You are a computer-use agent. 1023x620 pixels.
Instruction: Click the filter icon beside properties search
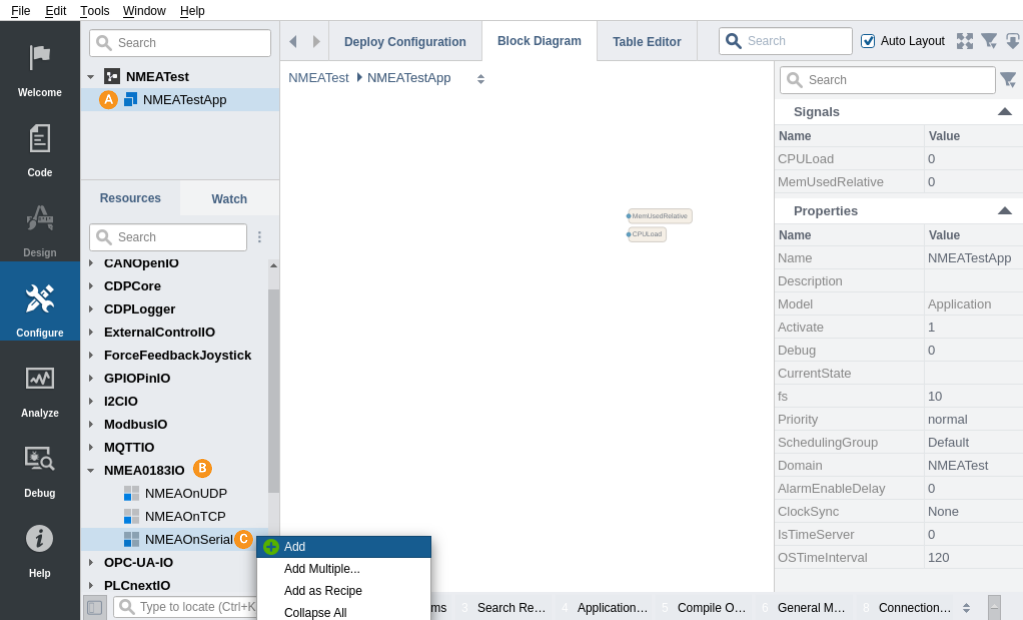[1008, 80]
